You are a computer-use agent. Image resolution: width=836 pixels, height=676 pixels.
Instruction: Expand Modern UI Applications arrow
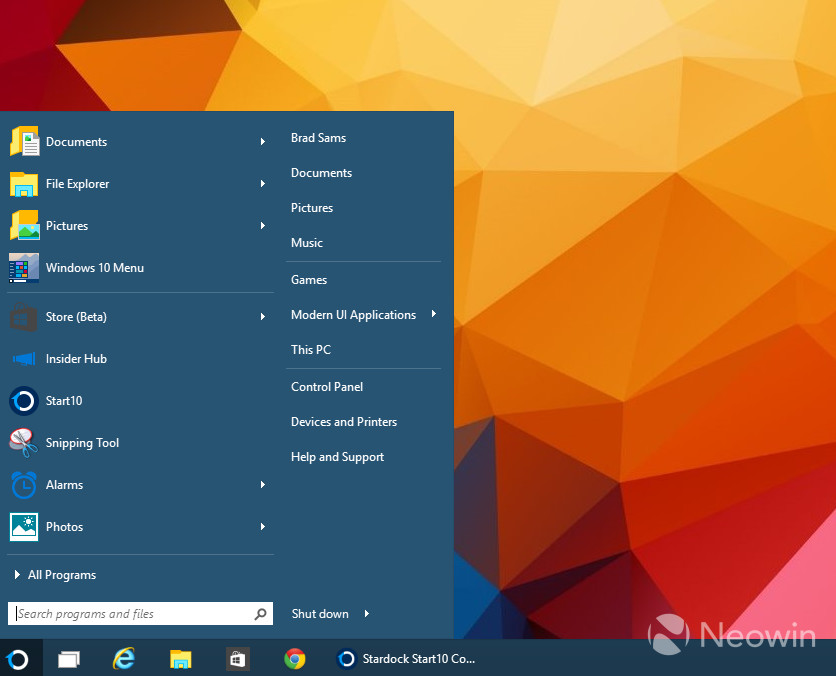(434, 314)
